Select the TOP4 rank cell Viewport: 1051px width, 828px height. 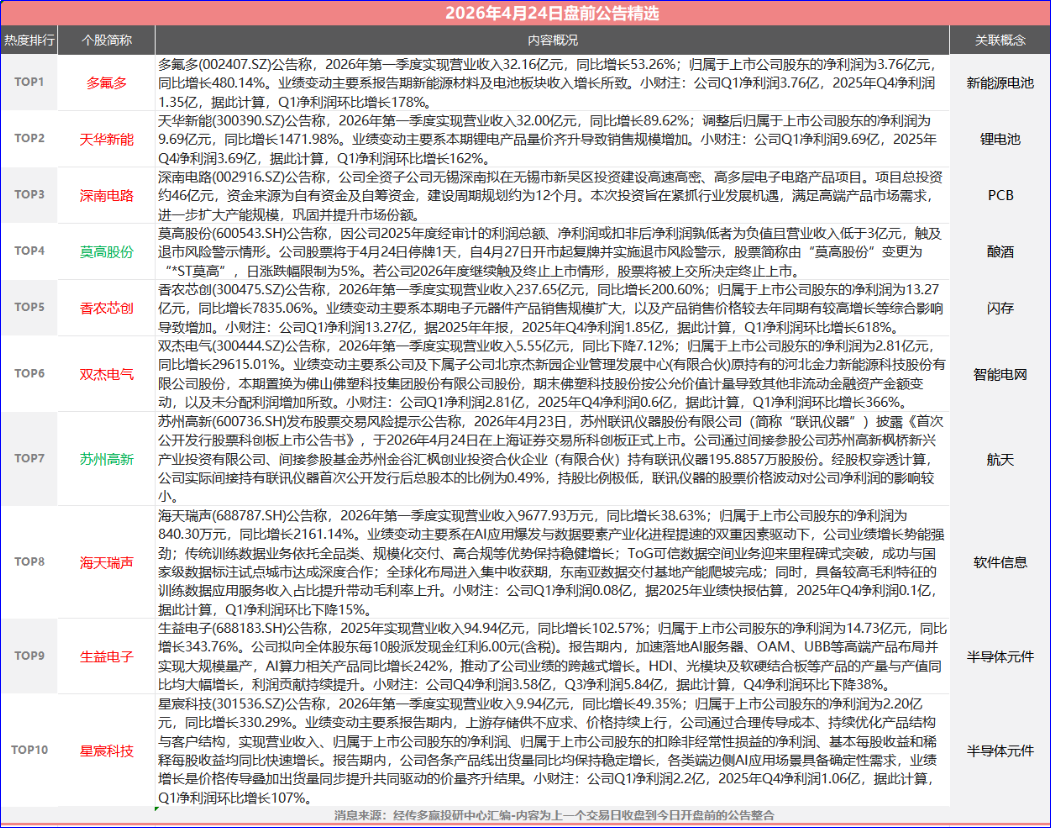click(29, 251)
